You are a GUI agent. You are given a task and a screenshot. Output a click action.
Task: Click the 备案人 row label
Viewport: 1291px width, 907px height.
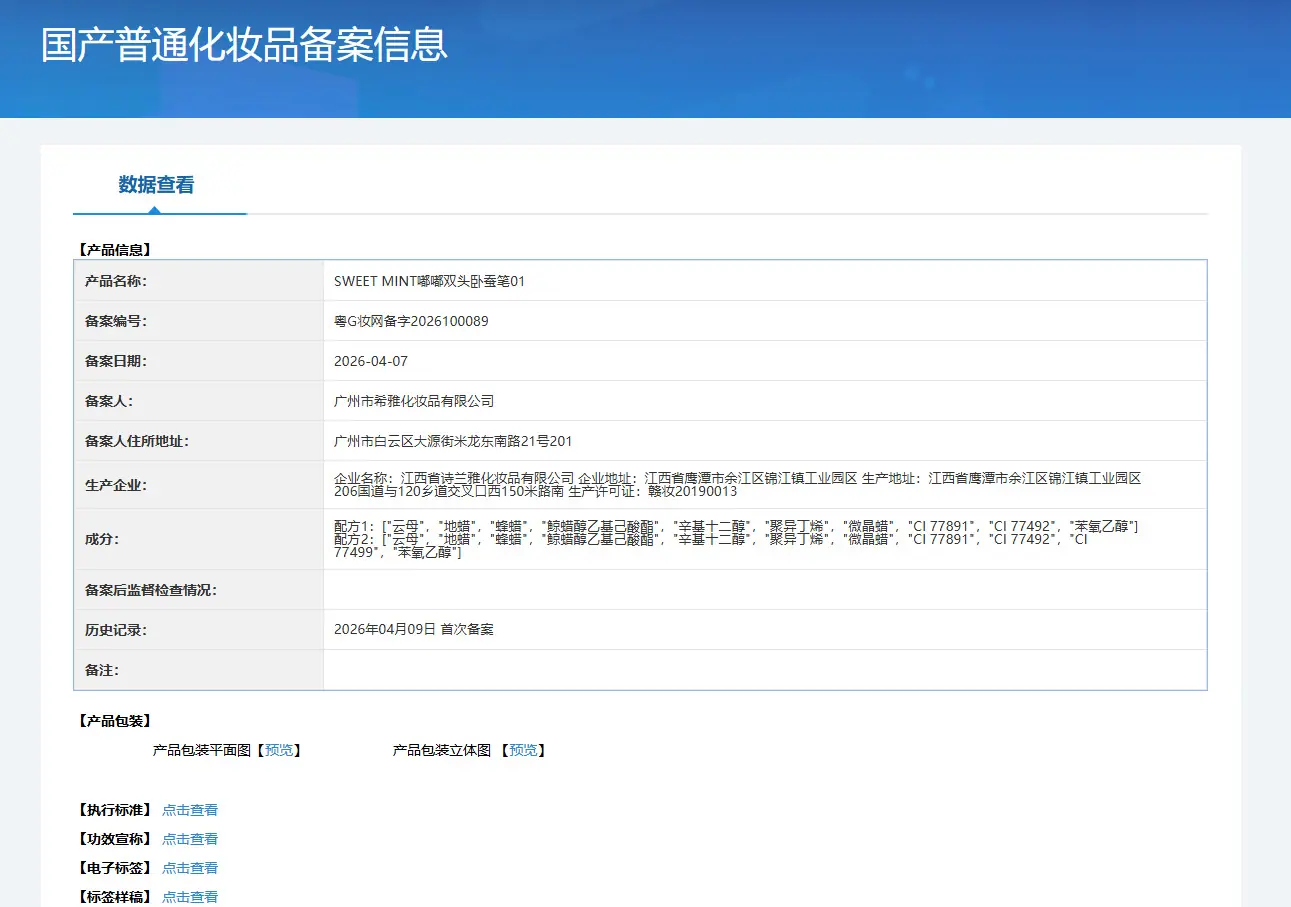[109, 401]
